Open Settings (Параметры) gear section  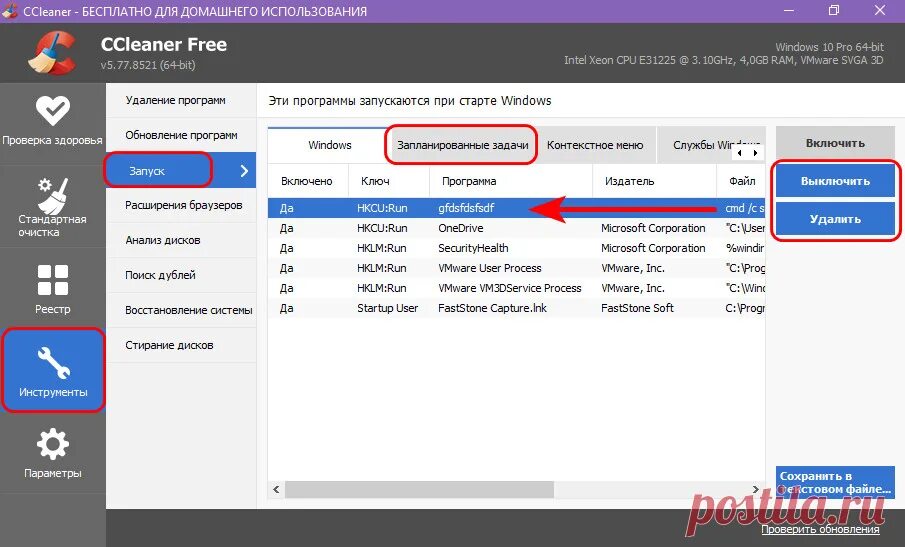(x=53, y=453)
